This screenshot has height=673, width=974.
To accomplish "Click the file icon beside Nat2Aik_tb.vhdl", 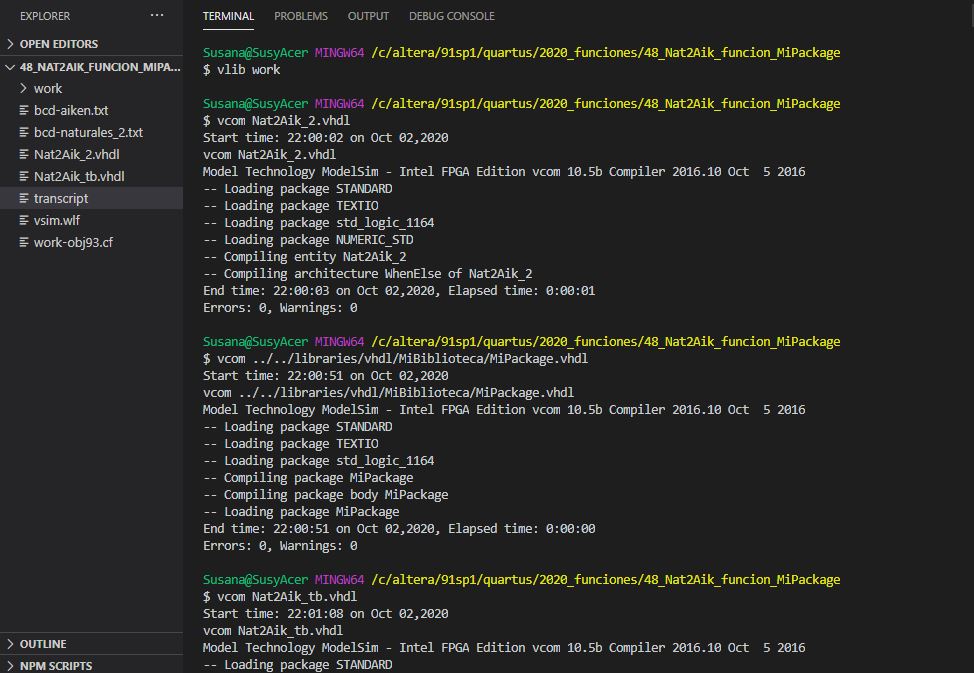I will click(25, 176).
